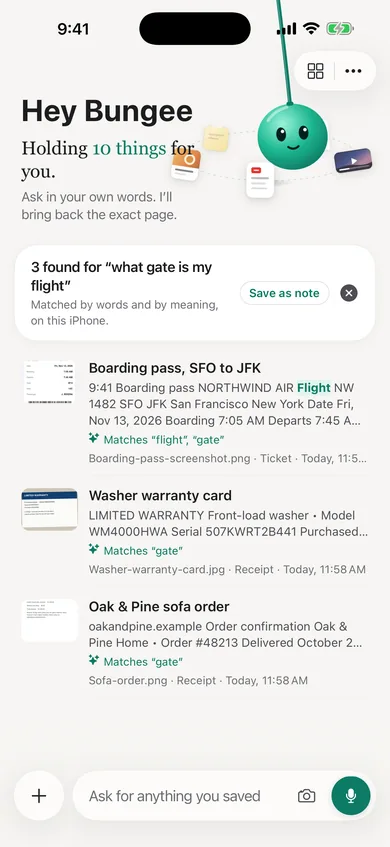390x847 pixels.
Task: Open Boarding pass, SFO to JFK result
Action: pos(195,414)
